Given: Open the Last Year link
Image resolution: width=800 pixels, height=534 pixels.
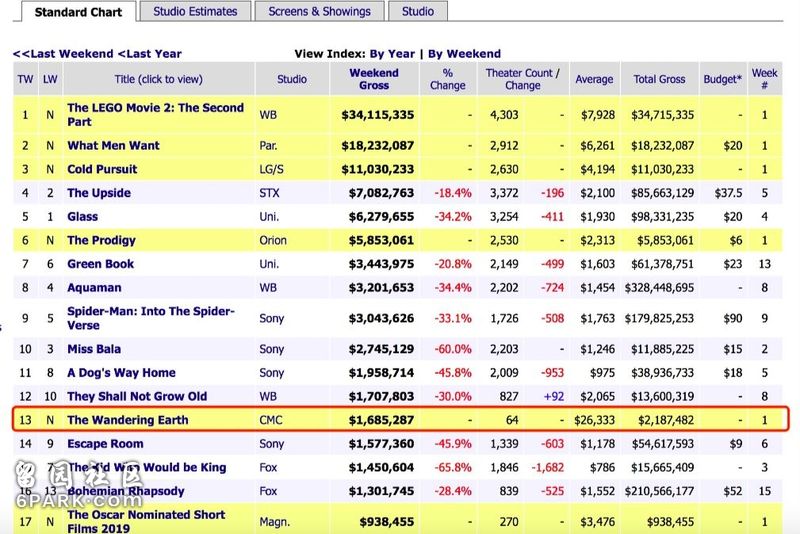Looking at the screenshot, I should click(149, 54).
